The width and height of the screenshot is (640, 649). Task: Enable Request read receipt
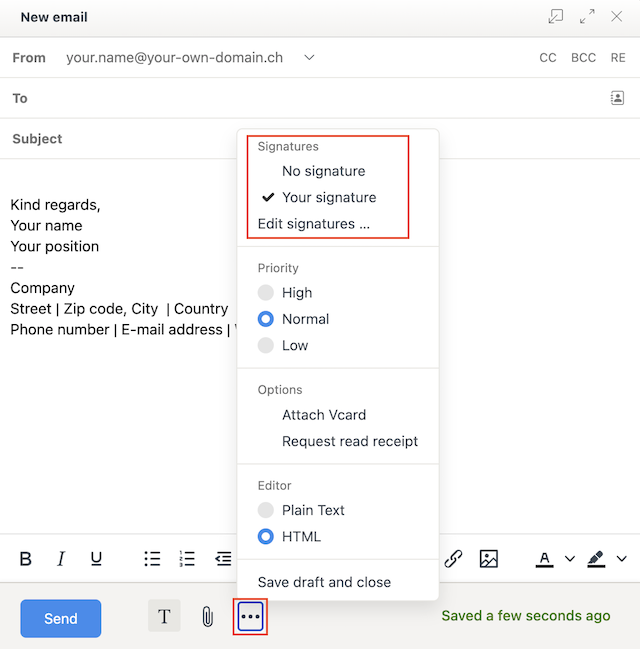350,441
